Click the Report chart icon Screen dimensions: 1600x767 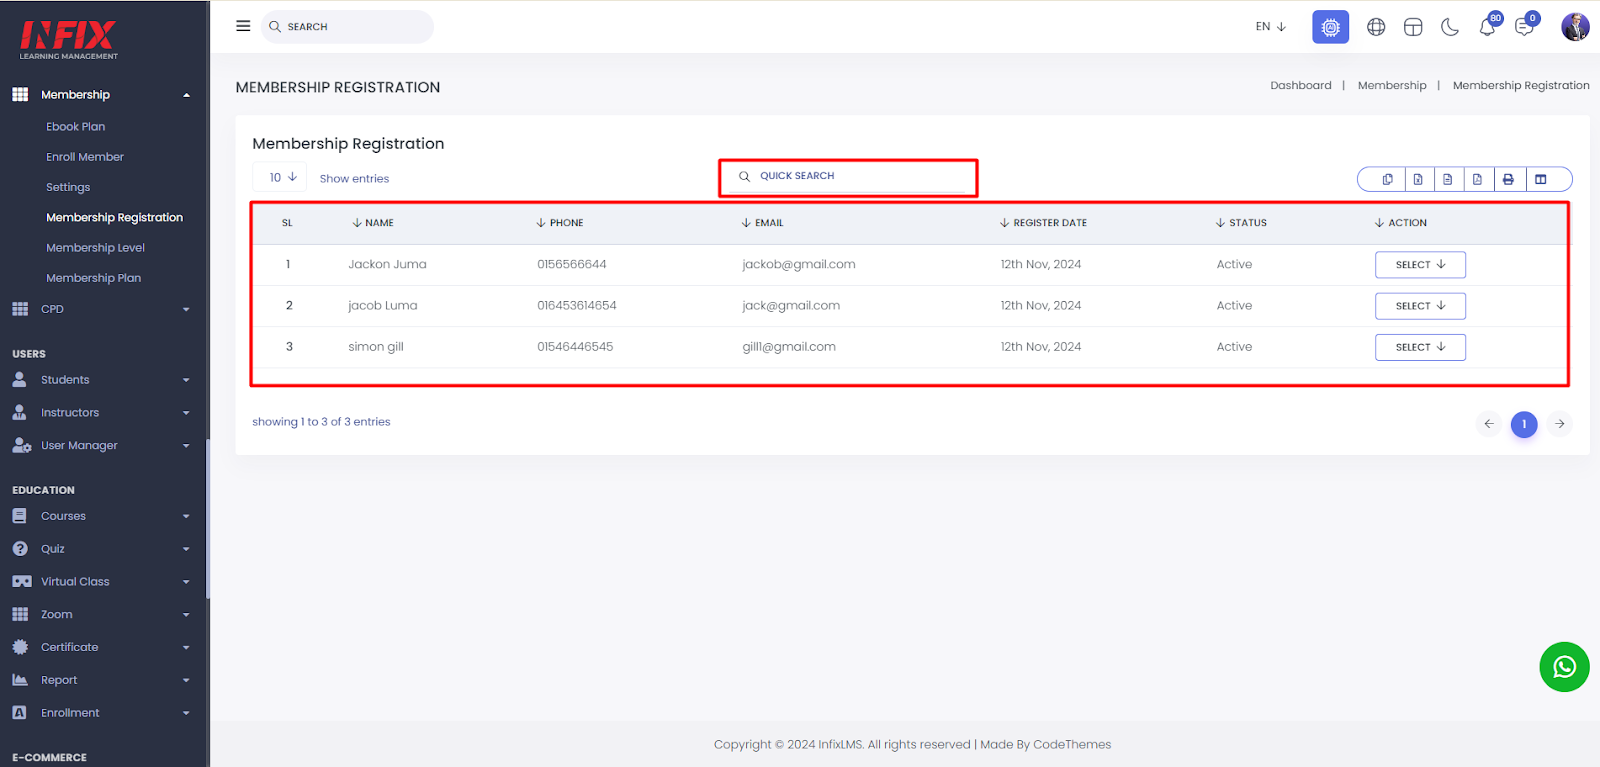click(19, 680)
